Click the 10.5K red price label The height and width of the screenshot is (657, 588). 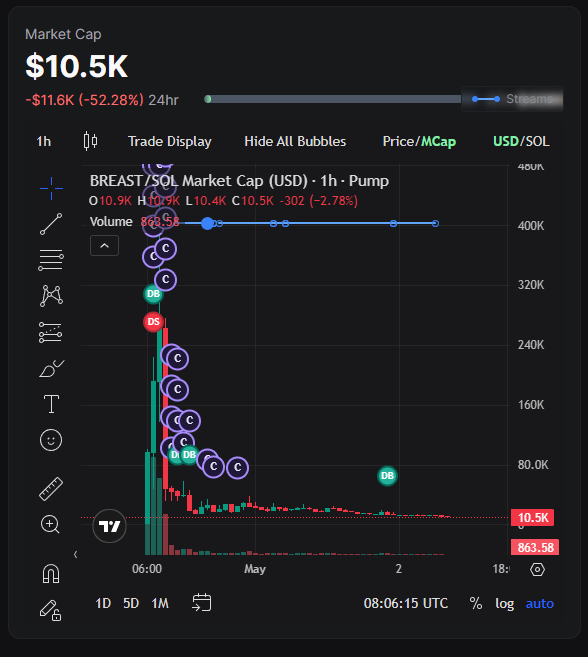click(533, 517)
